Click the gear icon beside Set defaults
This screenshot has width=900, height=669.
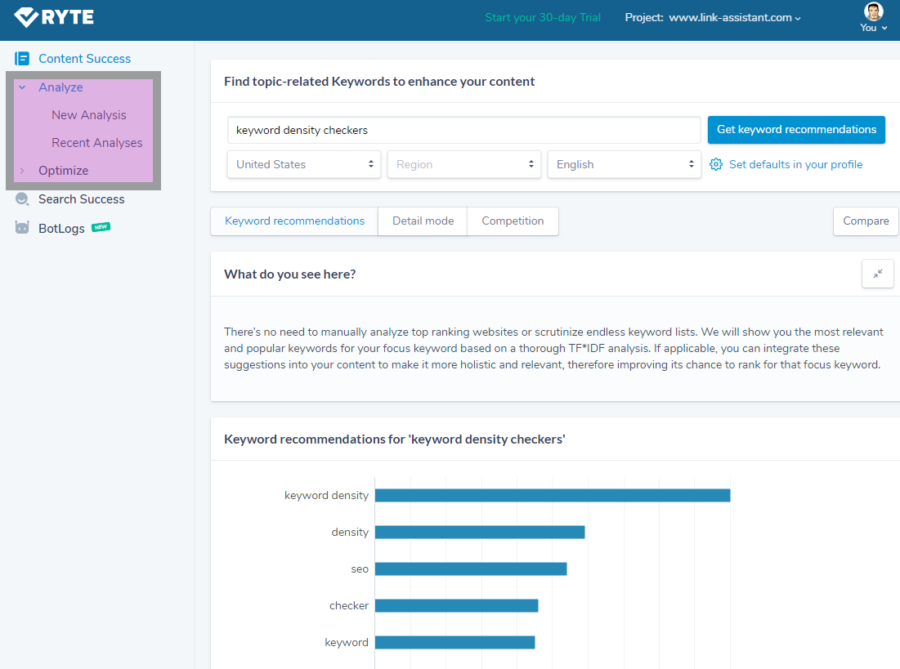click(x=716, y=164)
